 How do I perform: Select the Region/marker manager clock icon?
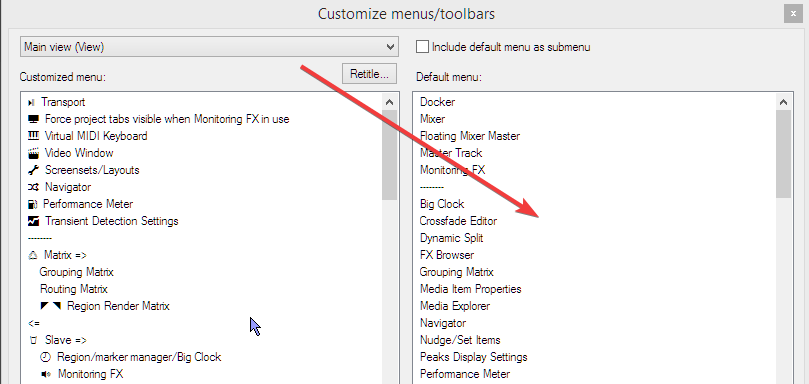pos(46,357)
